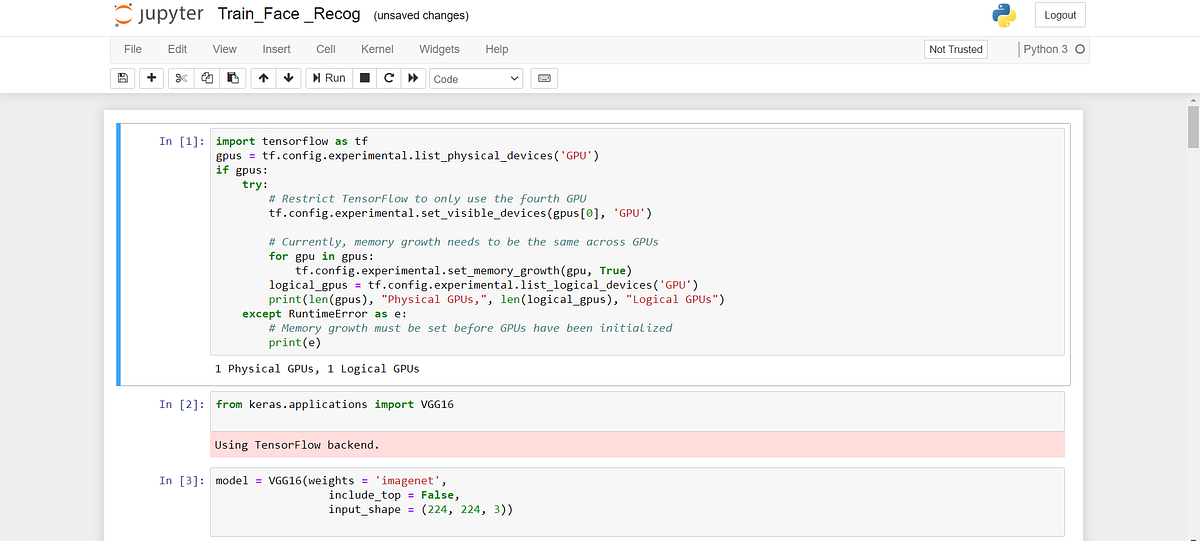The height and width of the screenshot is (541, 1200).
Task: Rename notebook title Train_Face _Recog
Action: point(288,15)
